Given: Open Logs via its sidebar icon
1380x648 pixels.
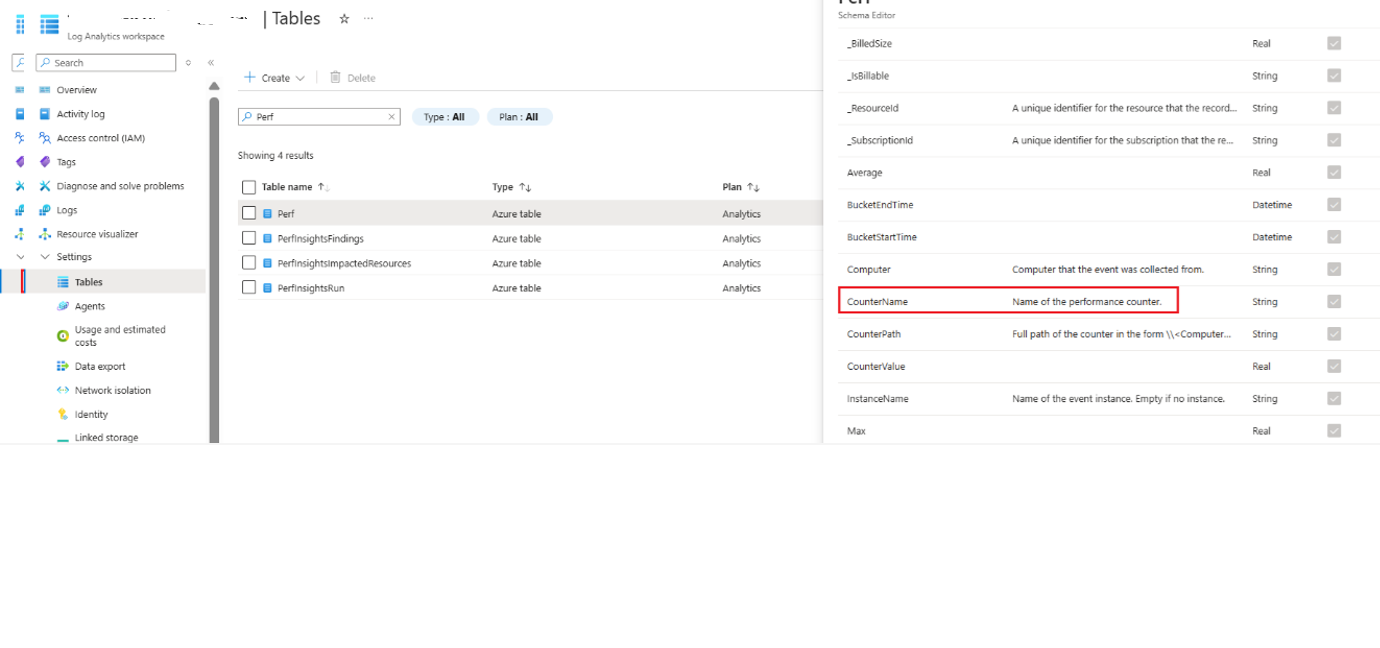Looking at the screenshot, I should (45, 210).
